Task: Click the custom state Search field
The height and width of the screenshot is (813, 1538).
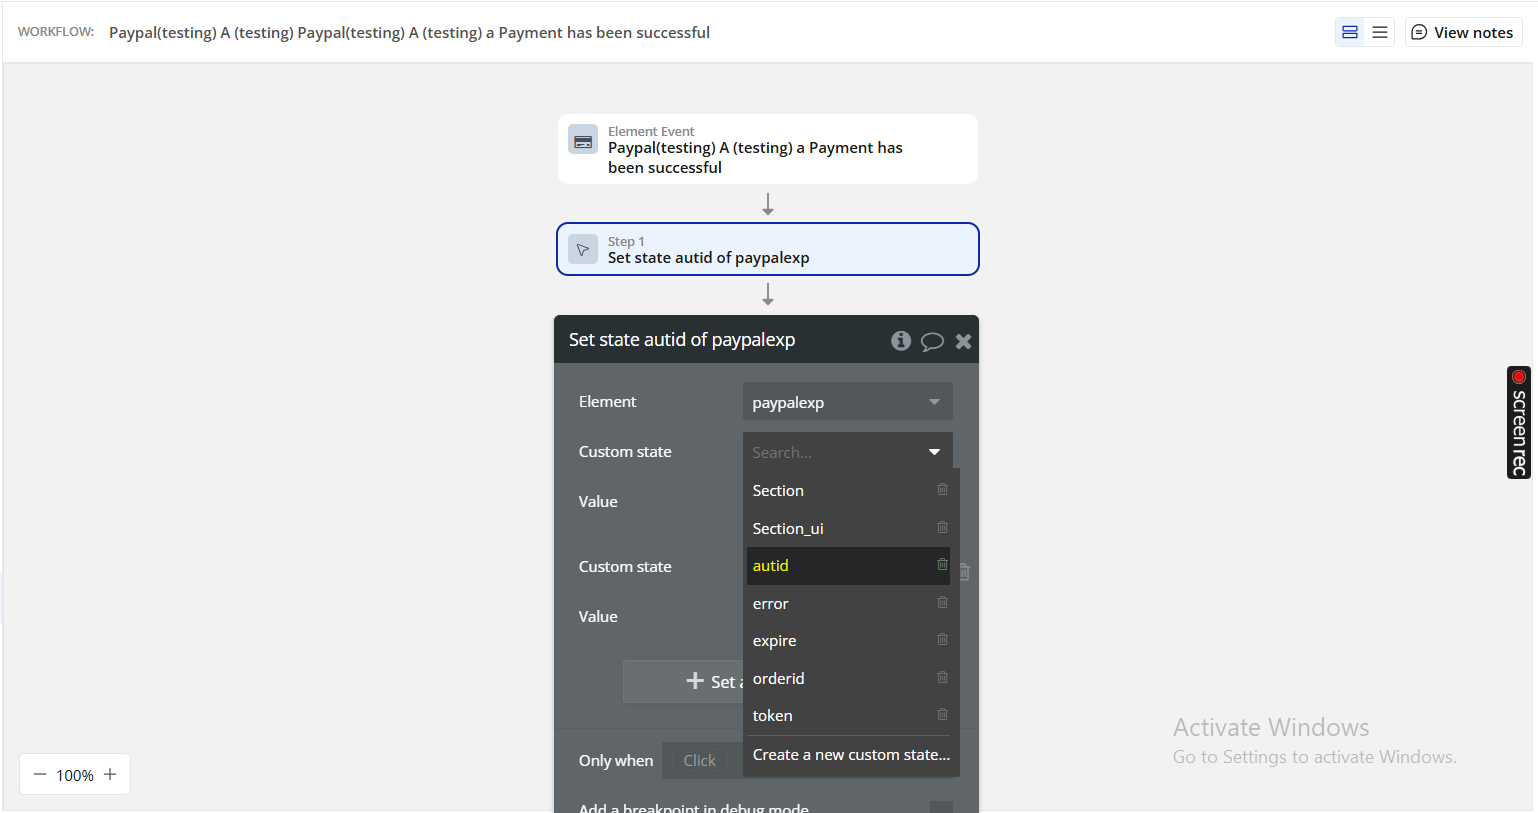Action: (830, 452)
